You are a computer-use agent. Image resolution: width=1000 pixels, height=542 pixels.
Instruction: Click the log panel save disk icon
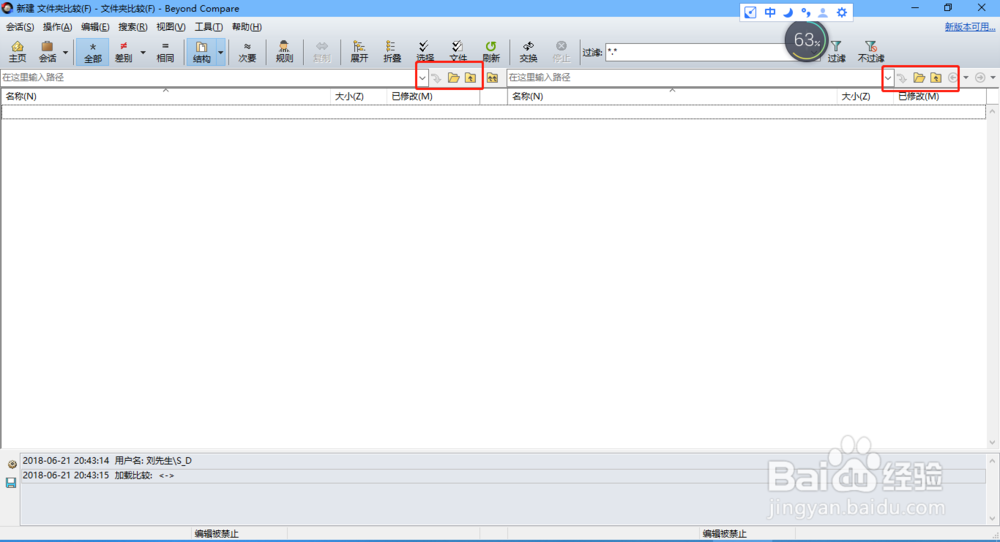point(11,483)
